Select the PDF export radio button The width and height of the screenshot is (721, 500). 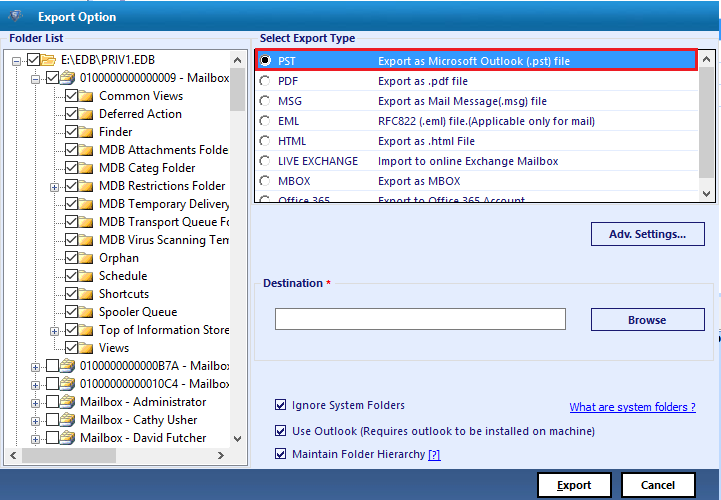tap(265, 81)
